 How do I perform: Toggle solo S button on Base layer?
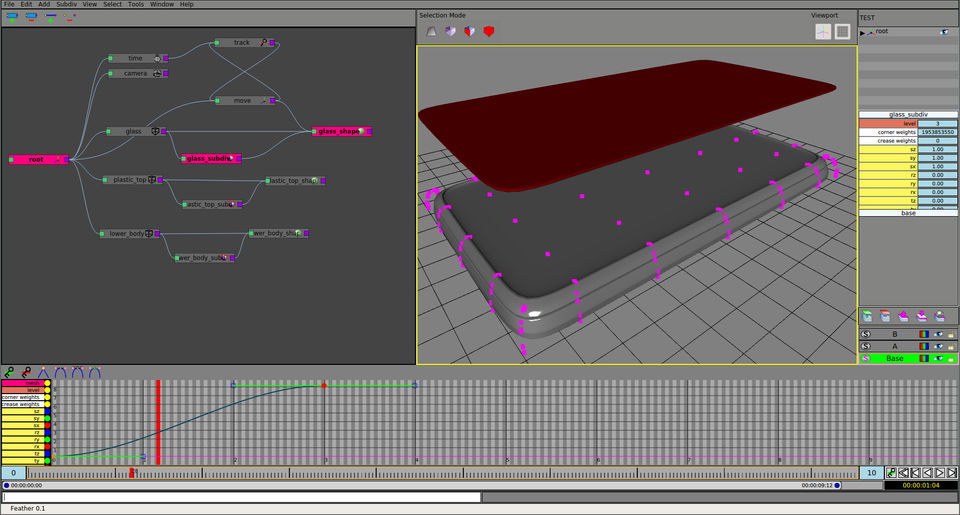[x=866, y=358]
